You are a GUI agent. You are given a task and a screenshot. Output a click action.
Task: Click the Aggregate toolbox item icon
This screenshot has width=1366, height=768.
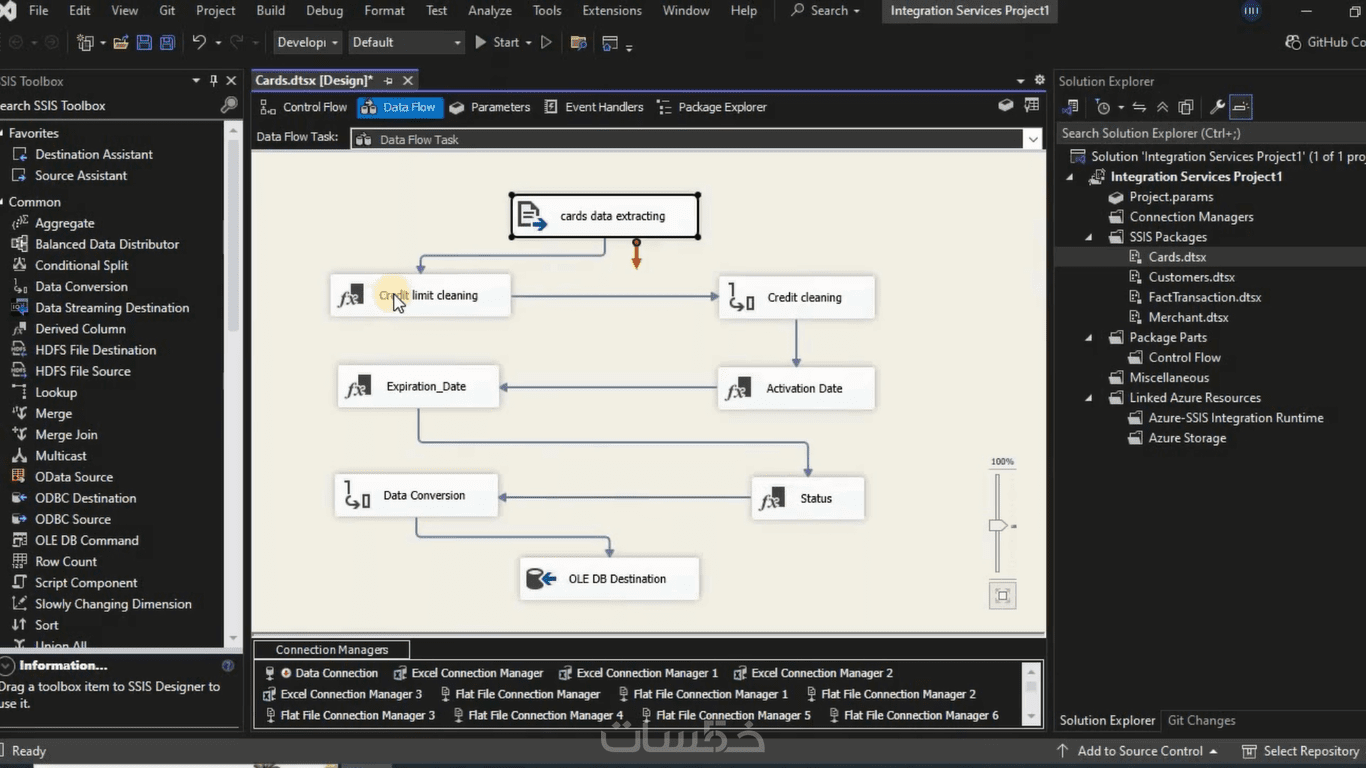(x=19, y=223)
